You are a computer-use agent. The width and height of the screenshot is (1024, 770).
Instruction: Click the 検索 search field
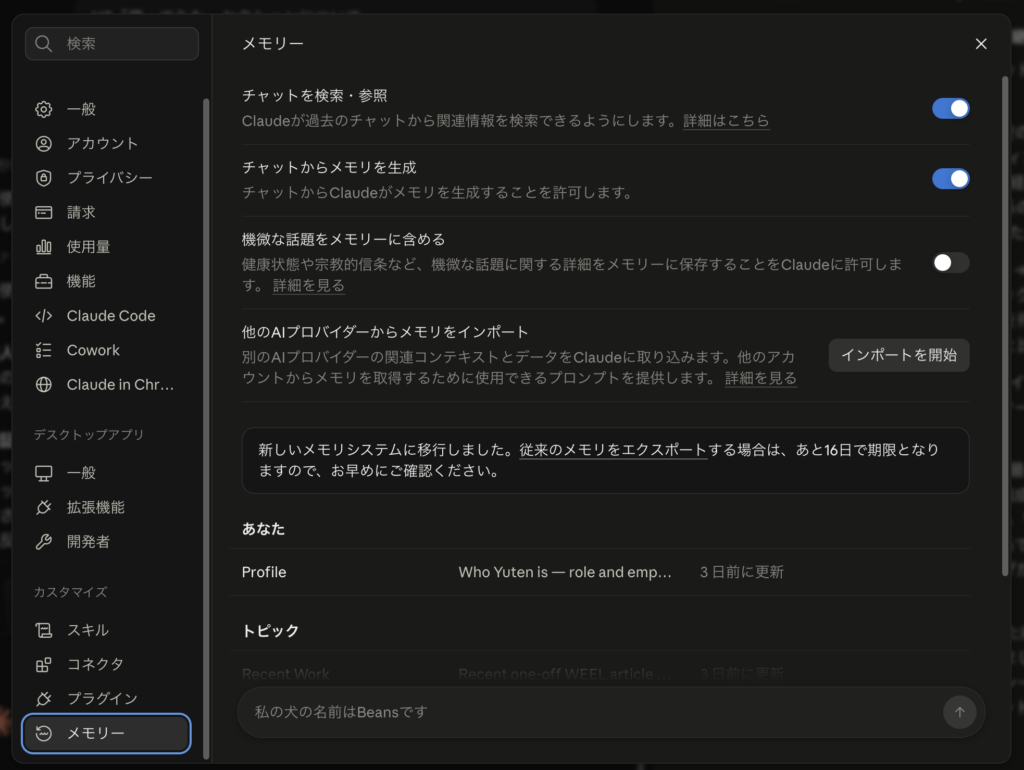tap(112, 44)
